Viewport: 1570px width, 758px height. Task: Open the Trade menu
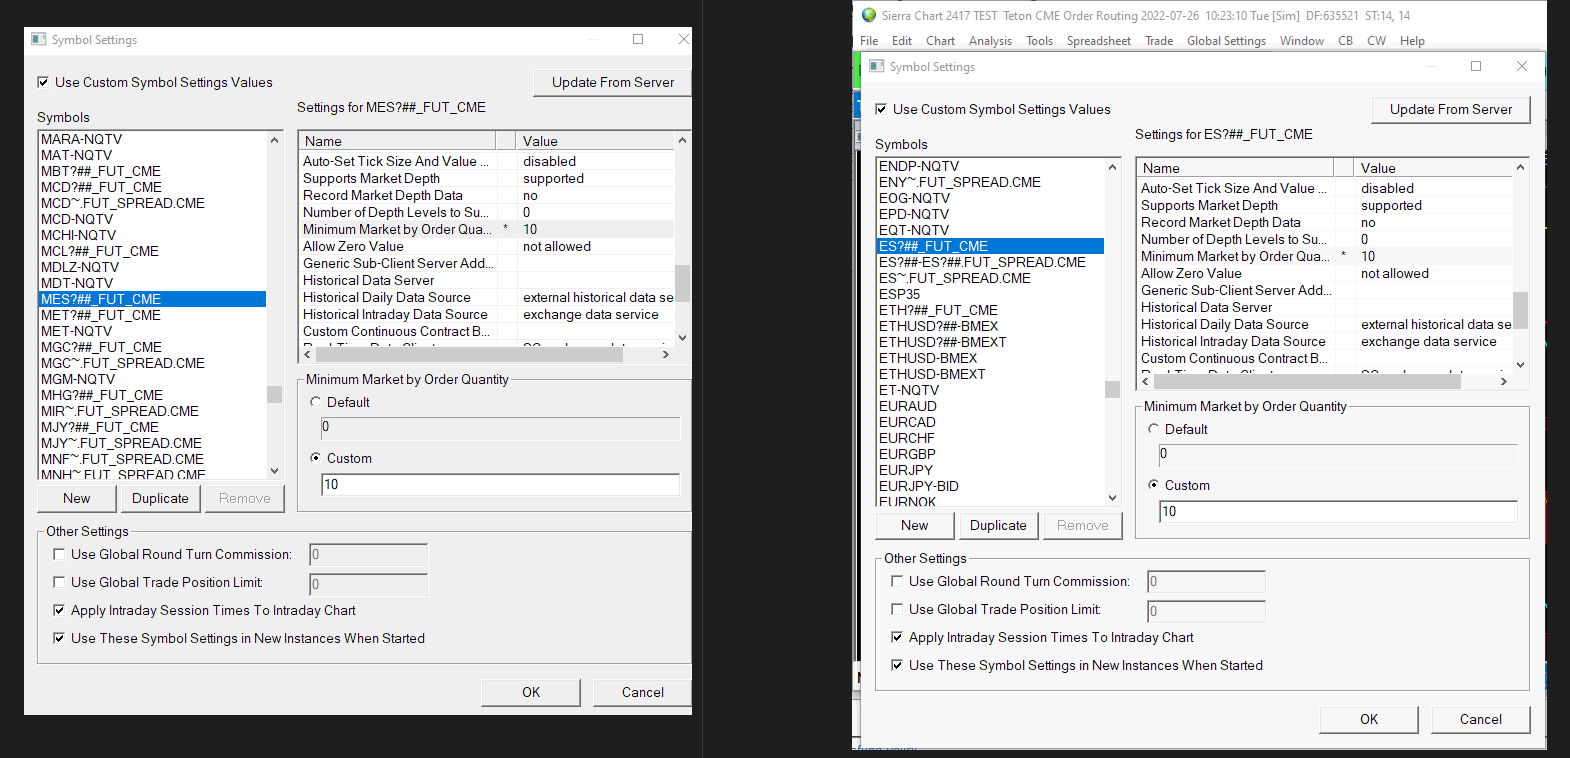tap(1159, 41)
